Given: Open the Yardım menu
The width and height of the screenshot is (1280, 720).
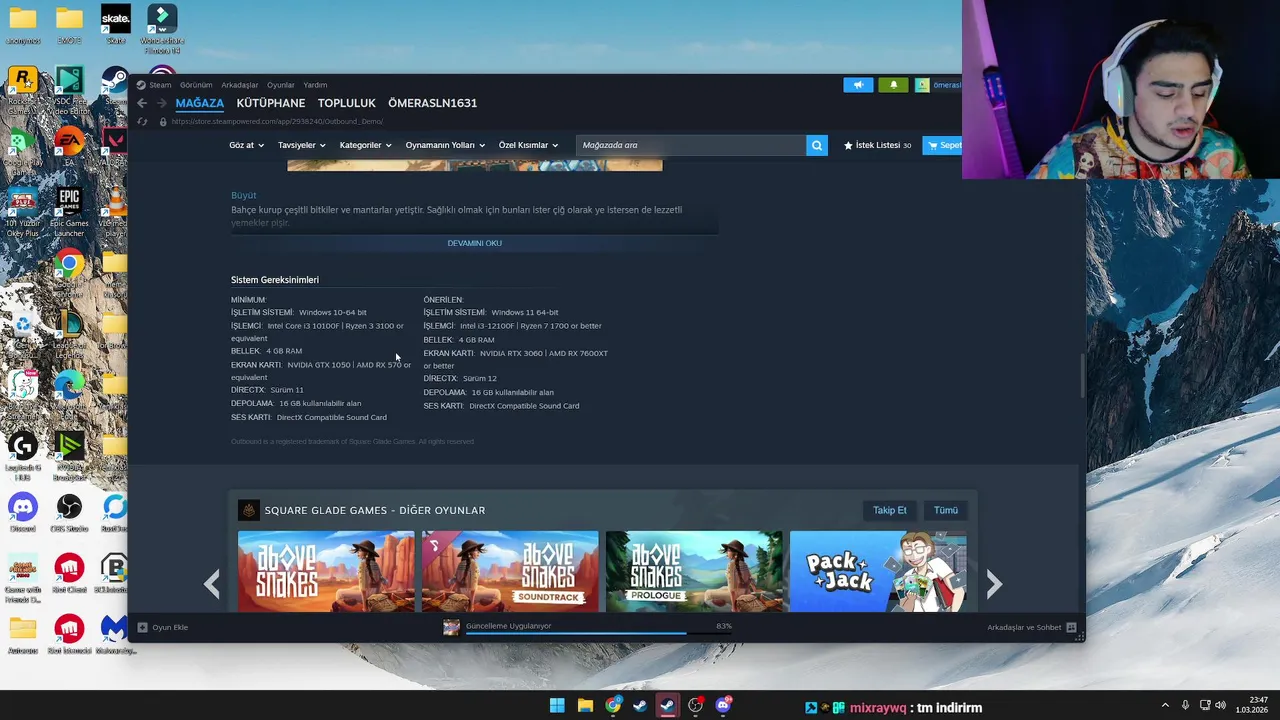Looking at the screenshot, I should click(x=315, y=85).
